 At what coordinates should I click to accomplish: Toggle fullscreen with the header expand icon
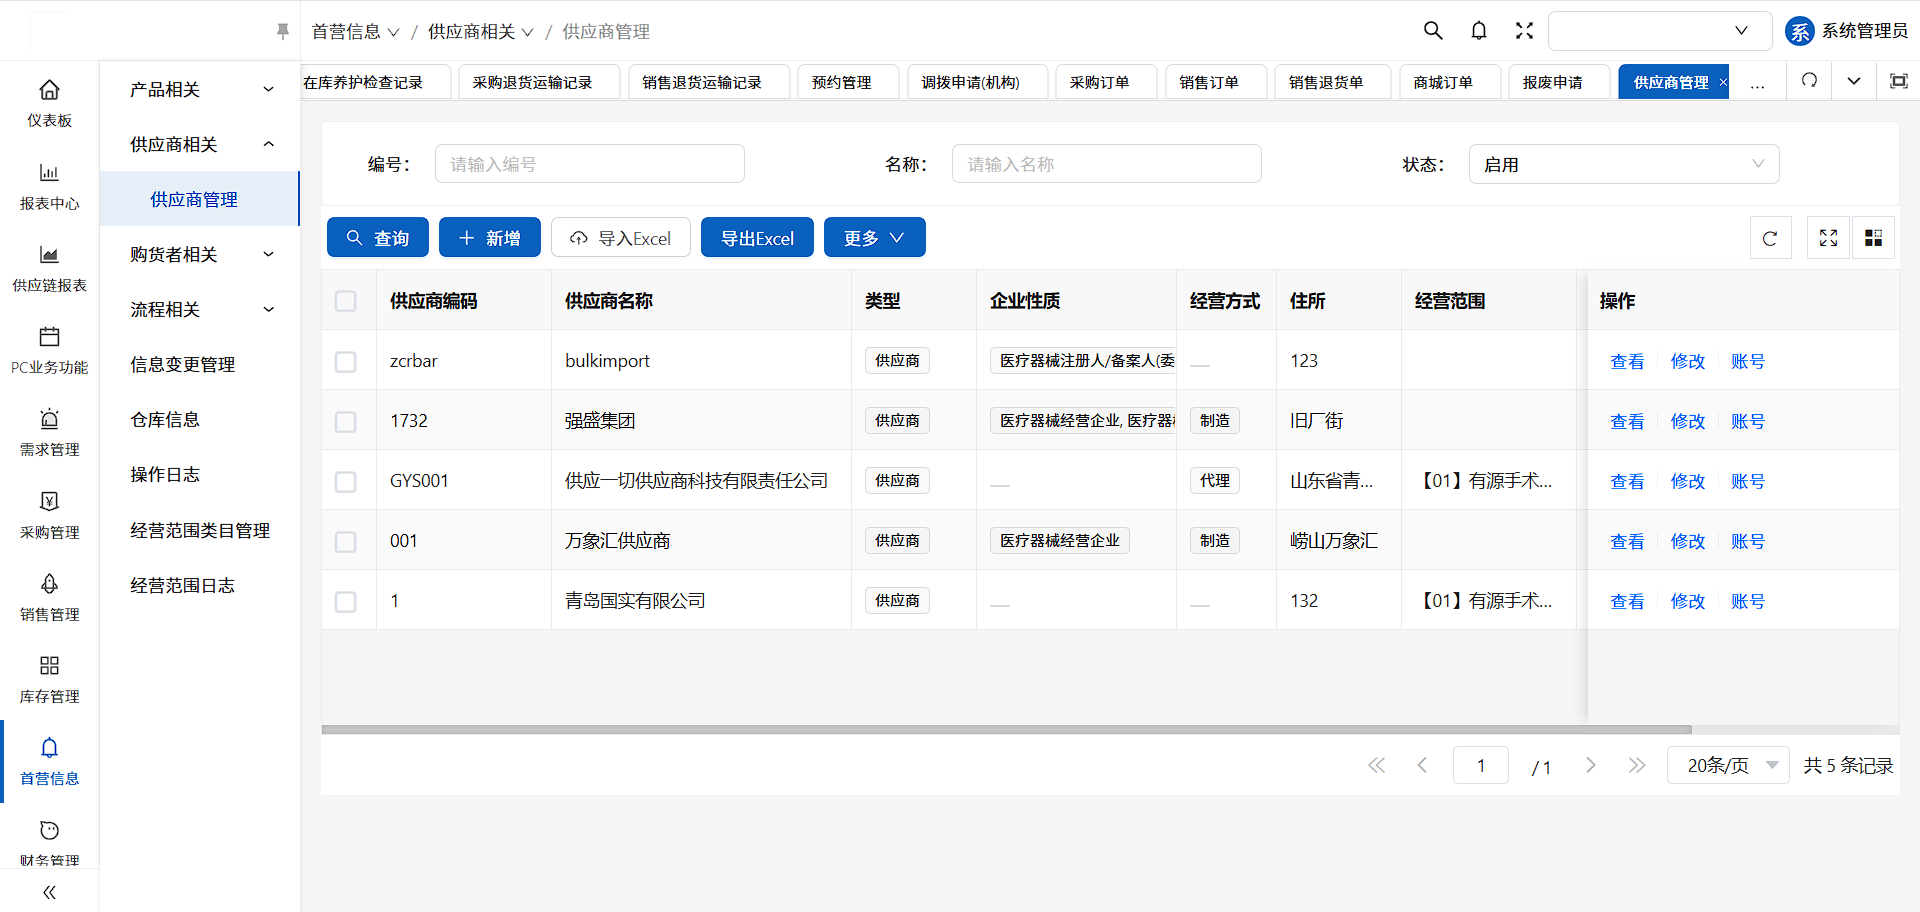tap(1523, 31)
